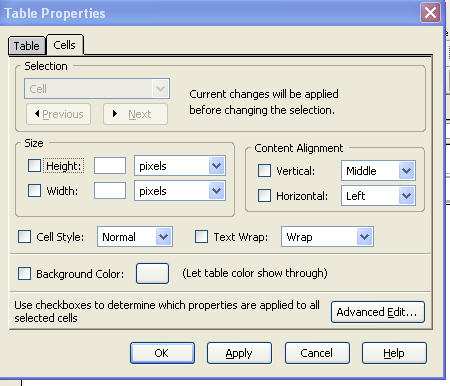Image resolution: width=450 pixels, height=386 pixels.
Task: Select the Cells tab
Action: 65,45
